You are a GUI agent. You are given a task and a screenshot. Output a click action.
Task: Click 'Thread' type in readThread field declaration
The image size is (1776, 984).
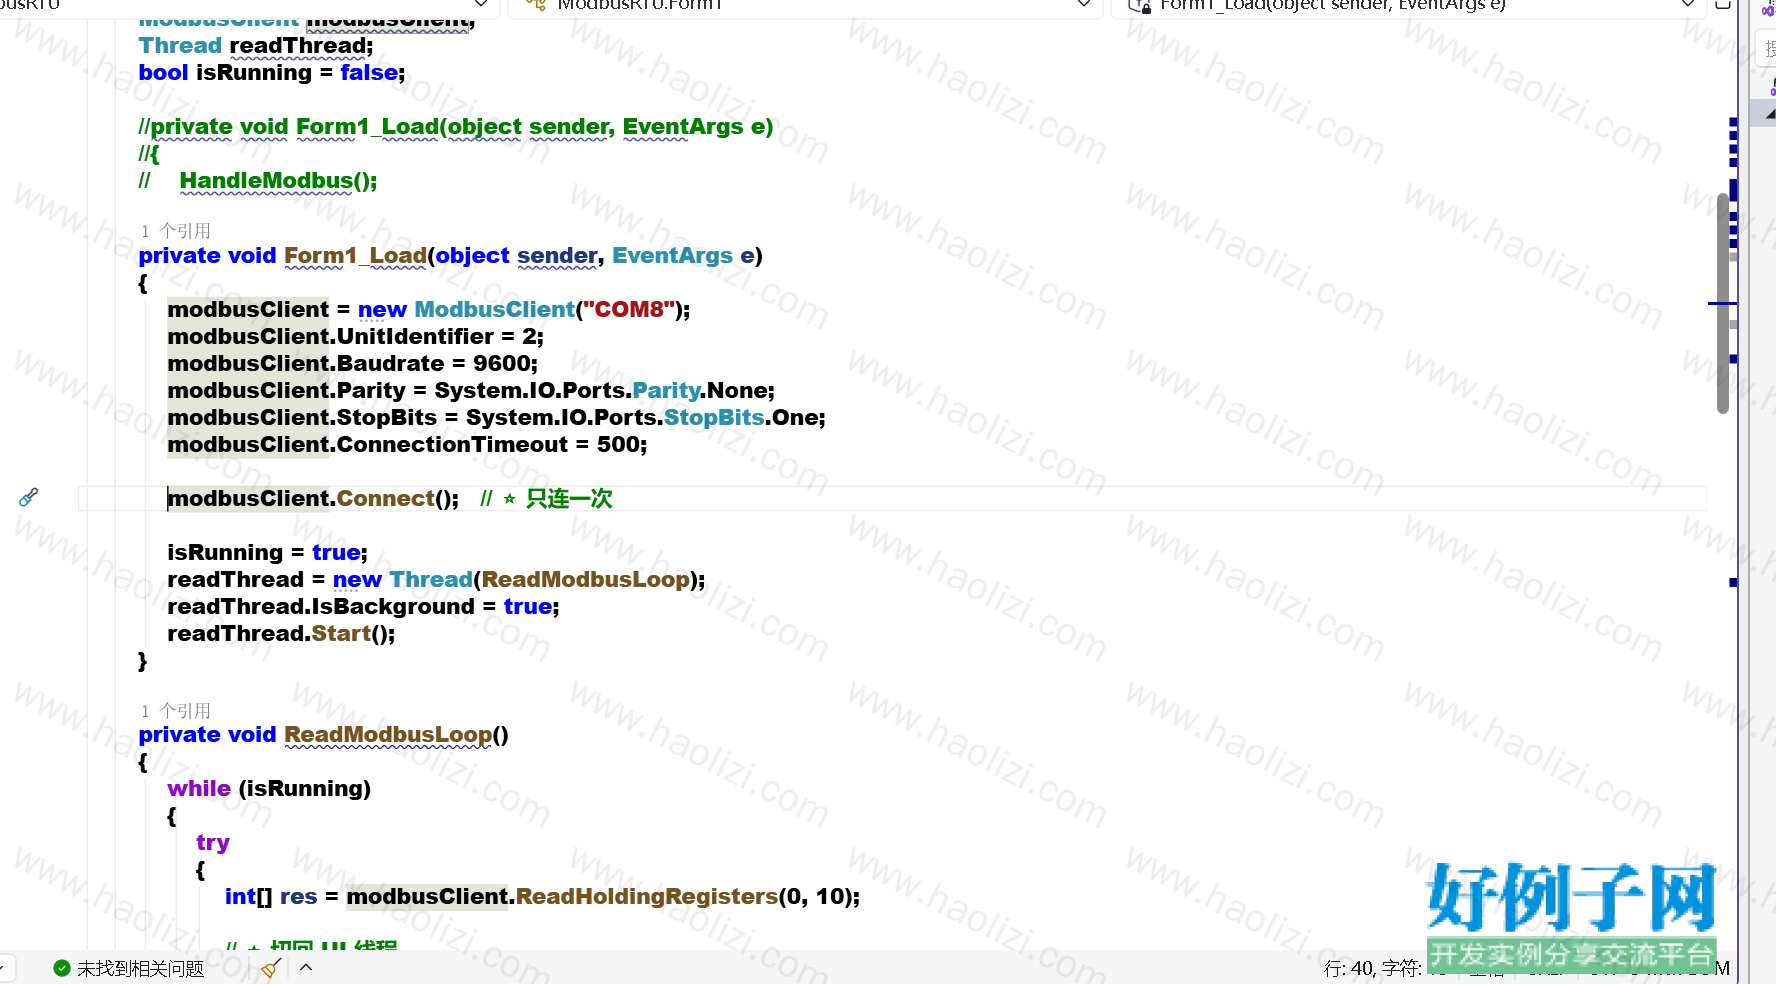click(180, 45)
